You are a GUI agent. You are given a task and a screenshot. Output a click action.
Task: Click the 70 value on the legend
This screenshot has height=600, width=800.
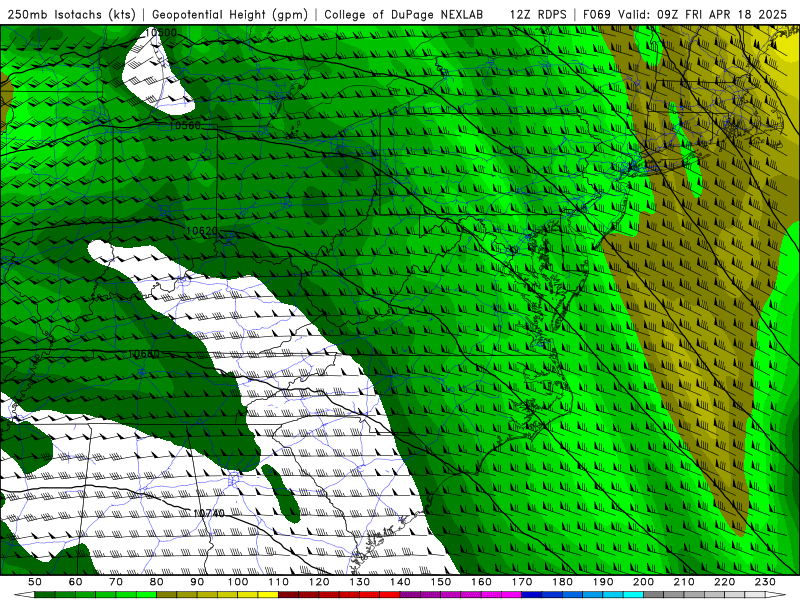click(x=116, y=582)
